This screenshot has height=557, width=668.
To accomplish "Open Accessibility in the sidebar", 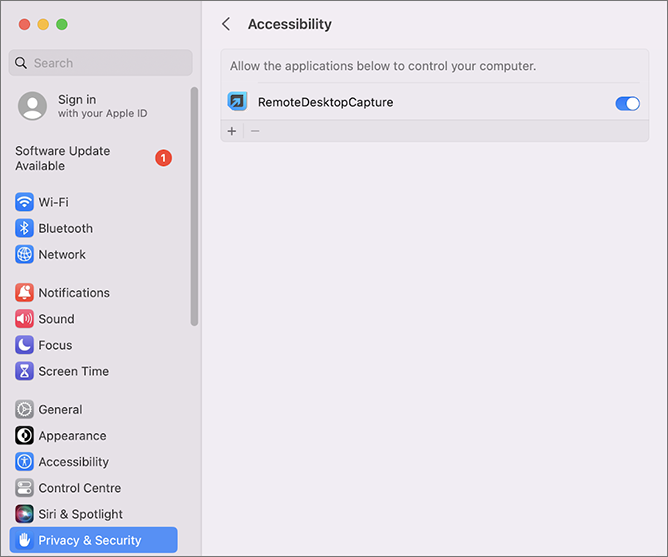I will 73,462.
